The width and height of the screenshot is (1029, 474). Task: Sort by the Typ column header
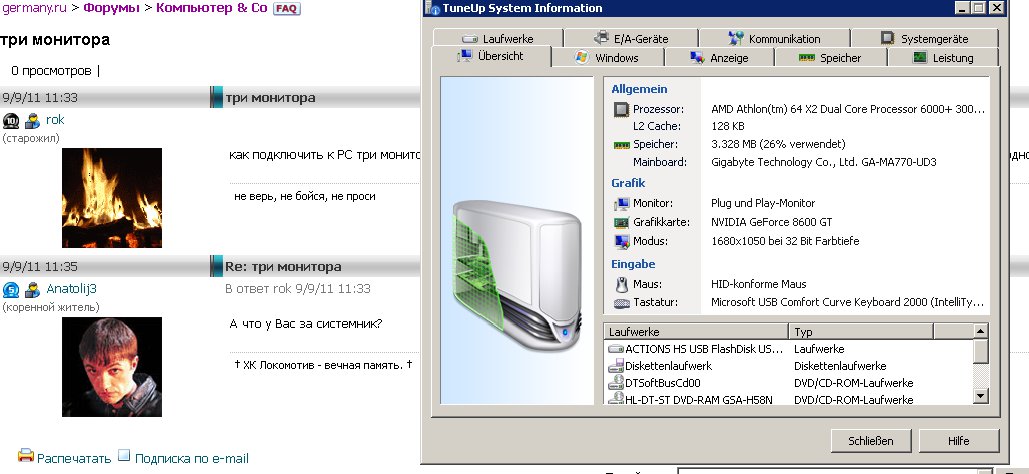[x=860, y=332]
